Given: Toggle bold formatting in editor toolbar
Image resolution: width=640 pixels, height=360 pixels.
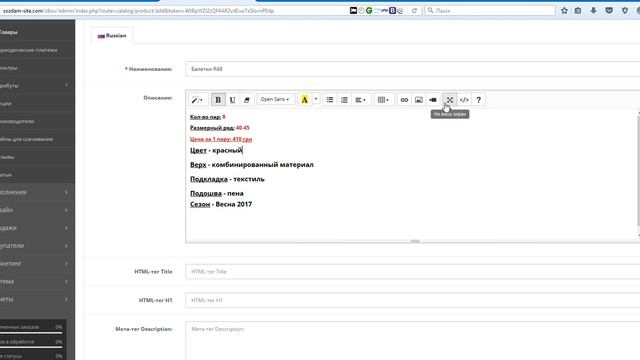Looking at the screenshot, I should (x=218, y=100).
